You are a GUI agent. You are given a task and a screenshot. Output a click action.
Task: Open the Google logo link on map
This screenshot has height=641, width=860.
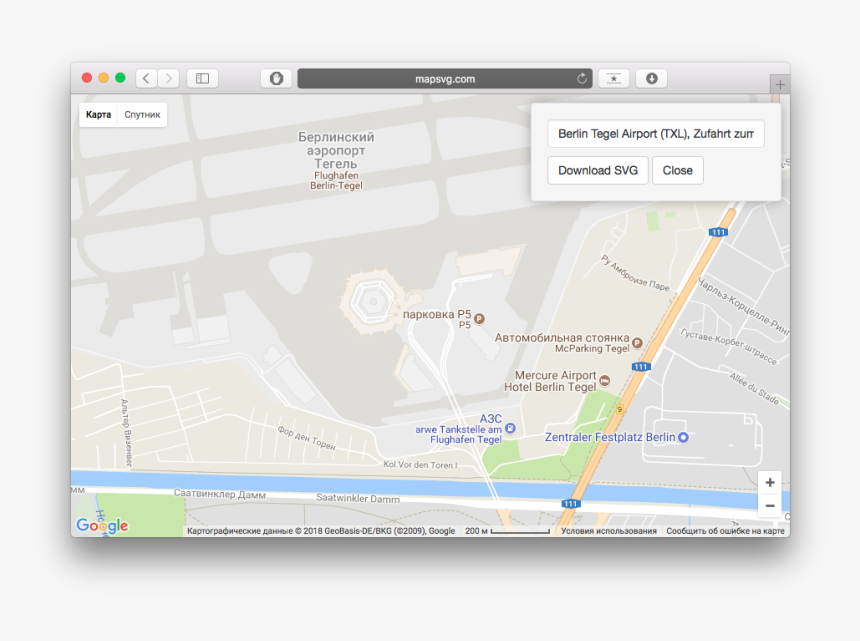point(102,526)
